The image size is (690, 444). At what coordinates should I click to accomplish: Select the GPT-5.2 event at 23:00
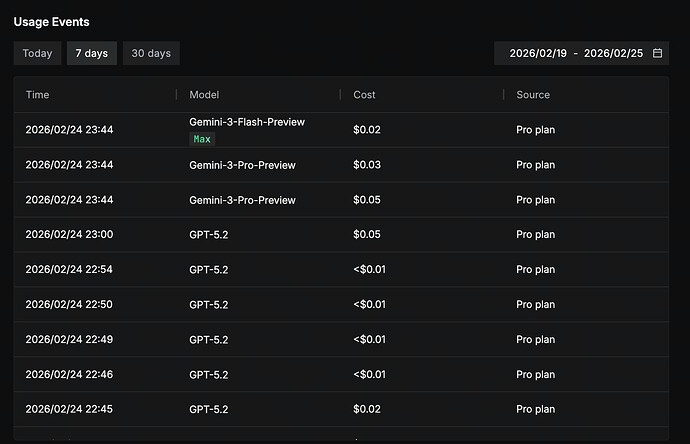tap(208, 235)
